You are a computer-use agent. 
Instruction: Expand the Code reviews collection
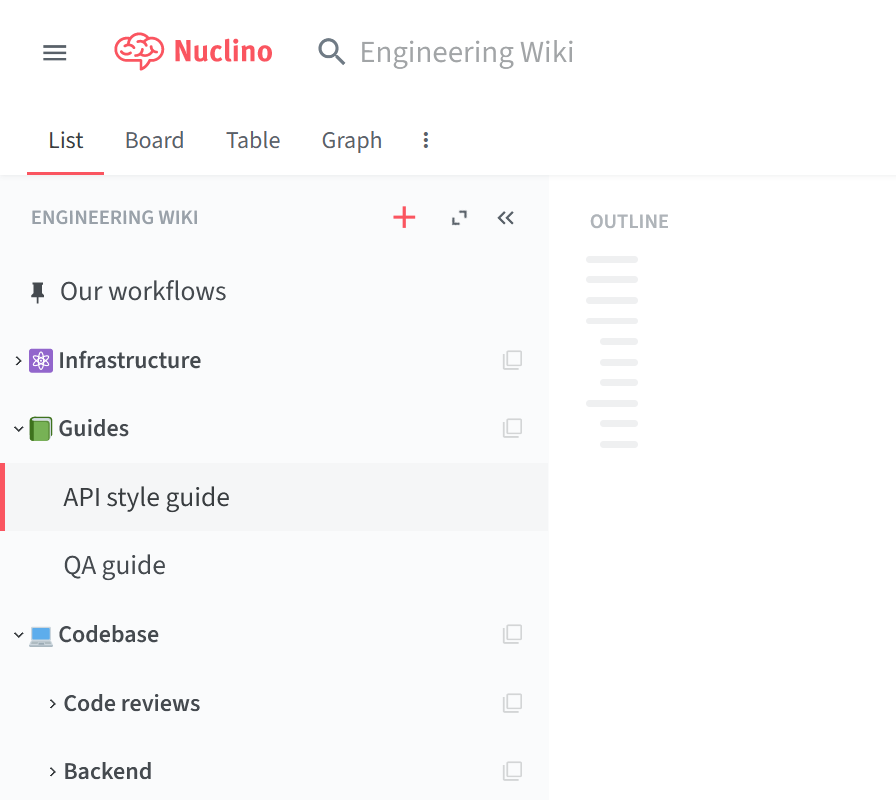click(53, 703)
